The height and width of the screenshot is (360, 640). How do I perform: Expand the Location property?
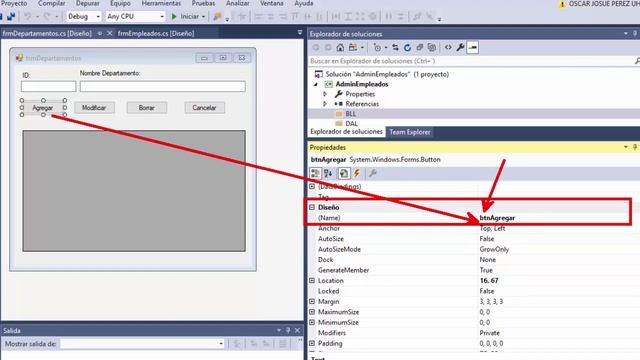coord(312,281)
